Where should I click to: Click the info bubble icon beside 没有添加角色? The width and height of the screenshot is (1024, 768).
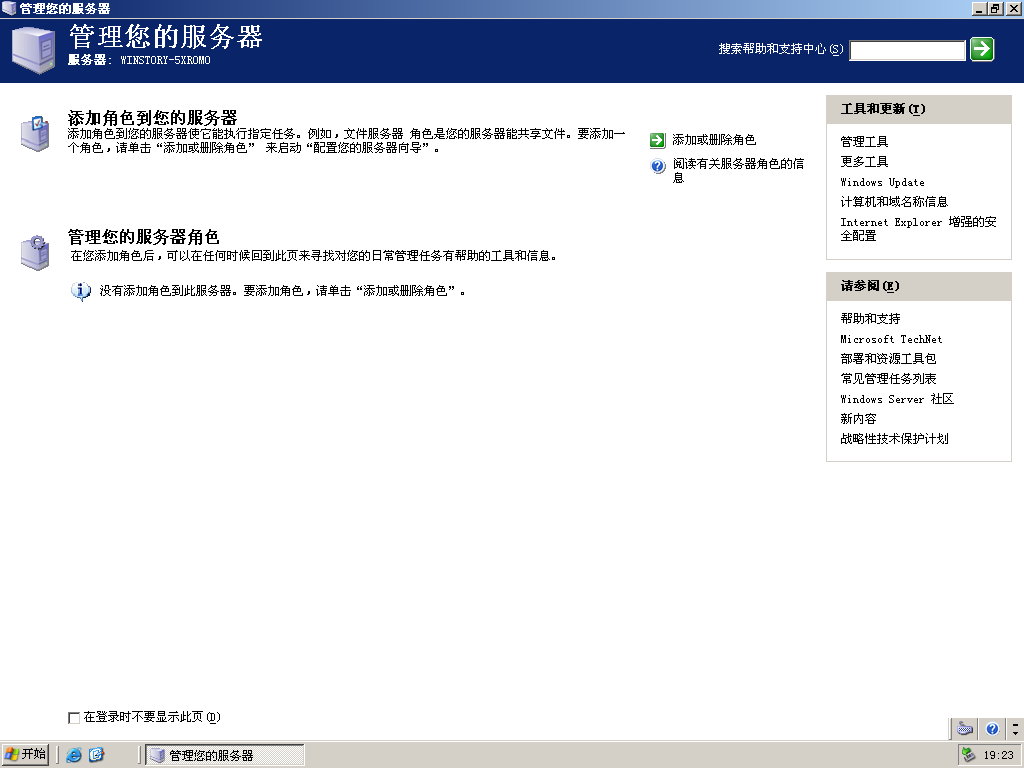(x=80, y=291)
